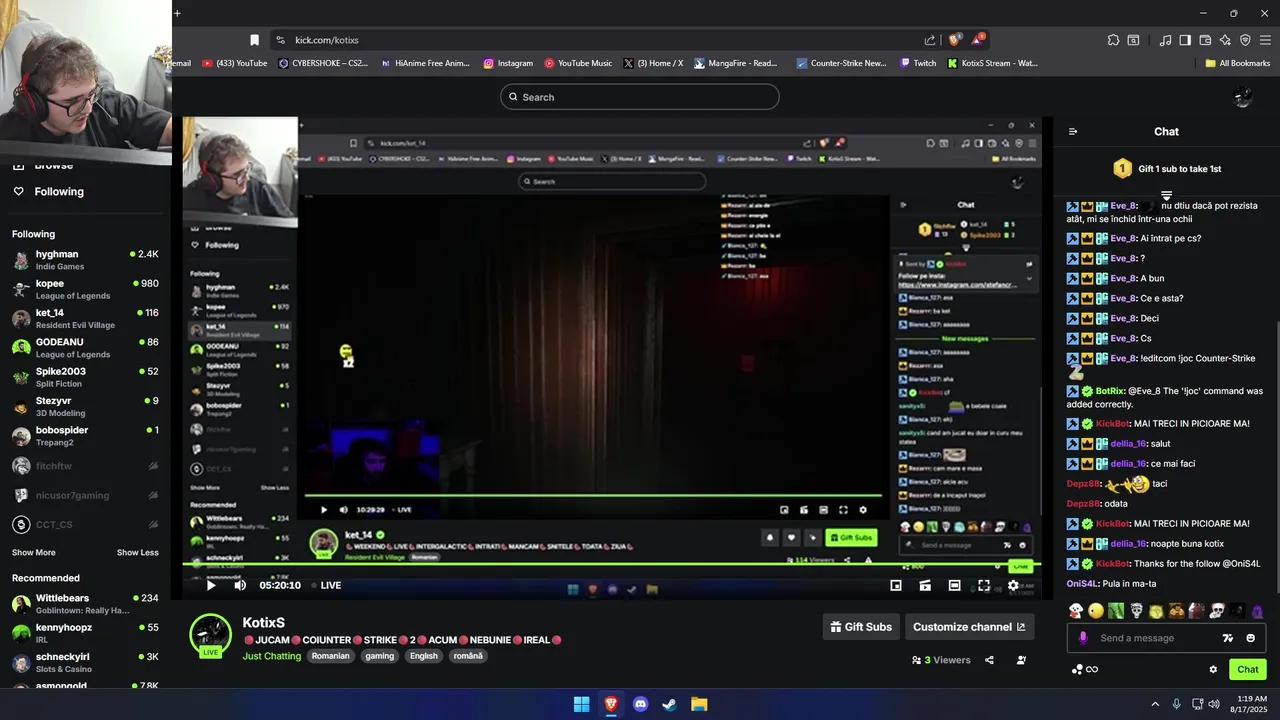Select the English tag

tap(423, 656)
